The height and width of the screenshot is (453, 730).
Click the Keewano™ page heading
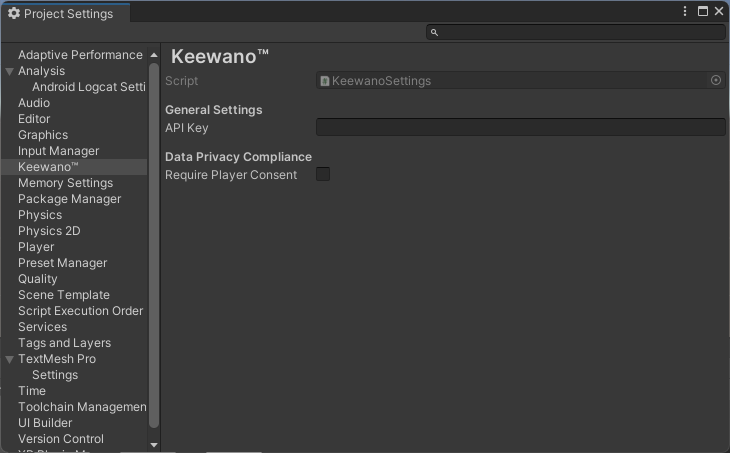tap(220, 57)
